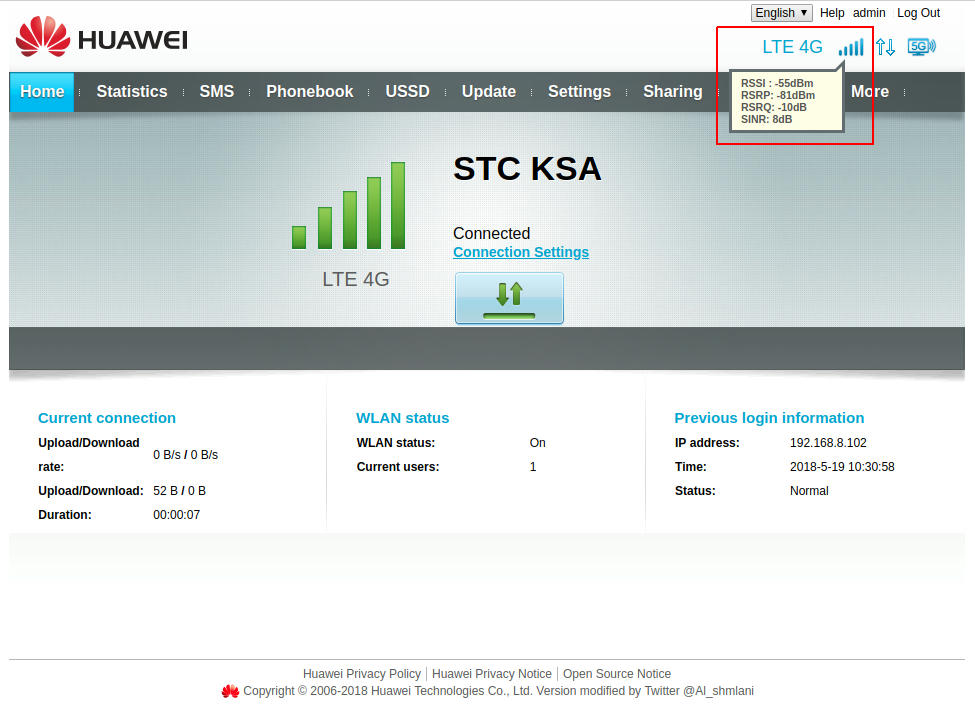The height and width of the screenshot is (715, 975).
Task: Click the large green signal bars graphic
Action: (x=349, y=206)
